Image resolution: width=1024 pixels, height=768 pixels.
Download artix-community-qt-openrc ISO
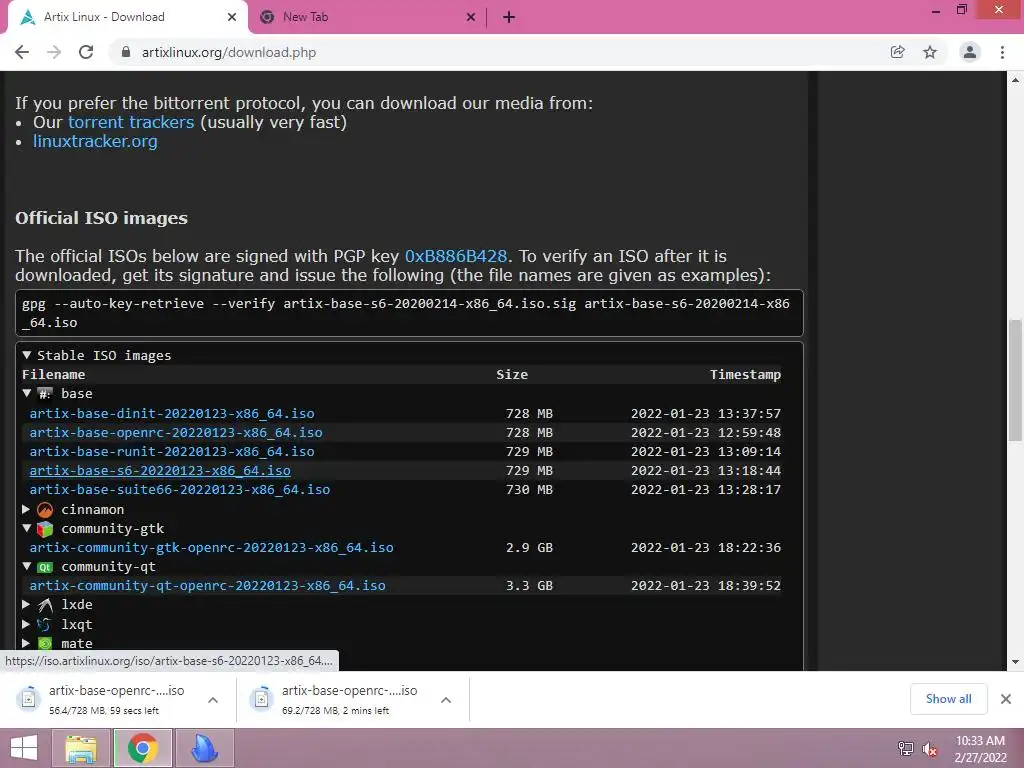pyautogui.click(x=208, y=585)
